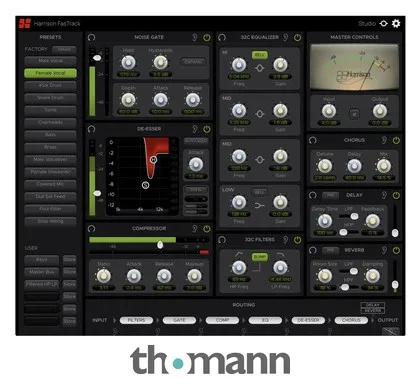Load the Keys user preset
The width and height of the screenshot is (420, 384).
pos(42,259)
